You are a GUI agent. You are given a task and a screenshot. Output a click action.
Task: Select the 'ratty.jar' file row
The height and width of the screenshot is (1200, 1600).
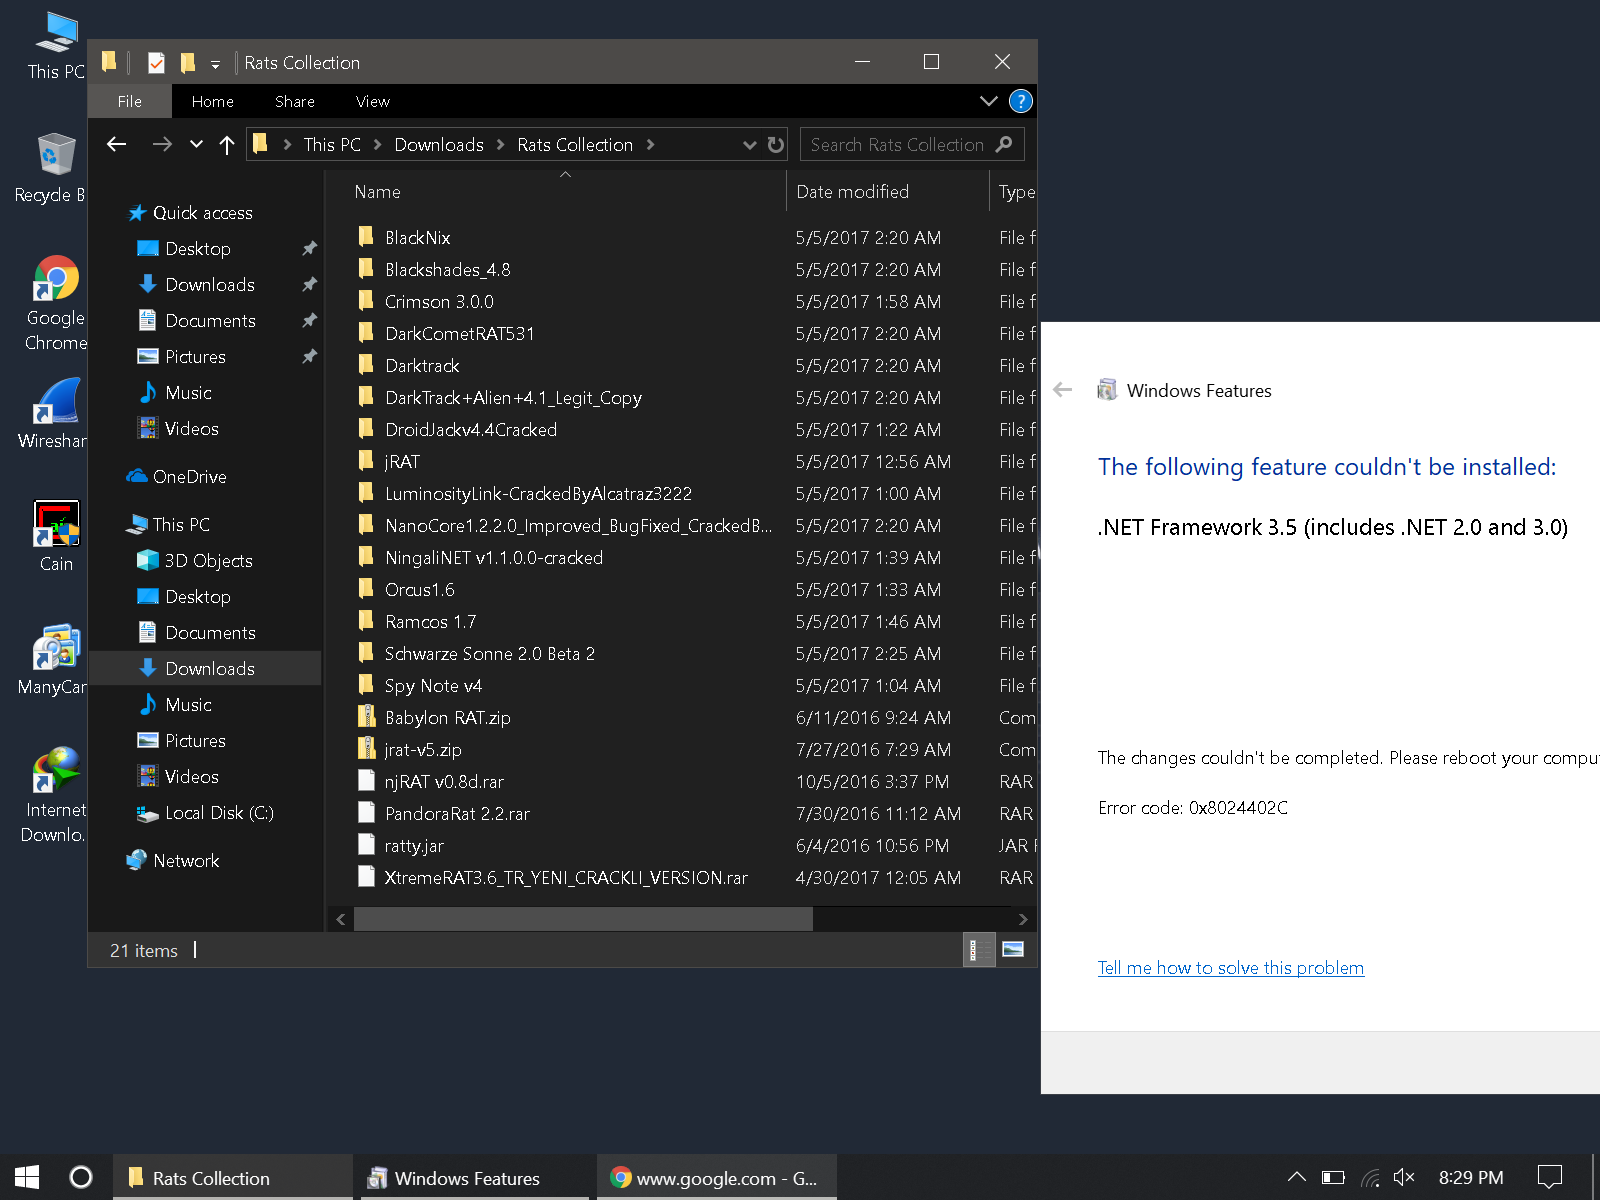click(691, 846)
